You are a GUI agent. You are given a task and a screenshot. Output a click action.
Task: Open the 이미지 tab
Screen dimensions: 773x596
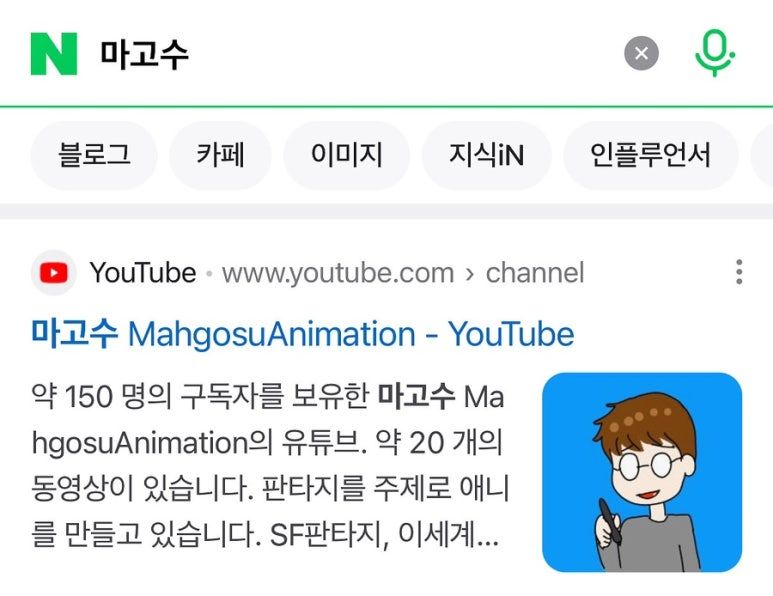pyautogui.click(x=347, y=155)
